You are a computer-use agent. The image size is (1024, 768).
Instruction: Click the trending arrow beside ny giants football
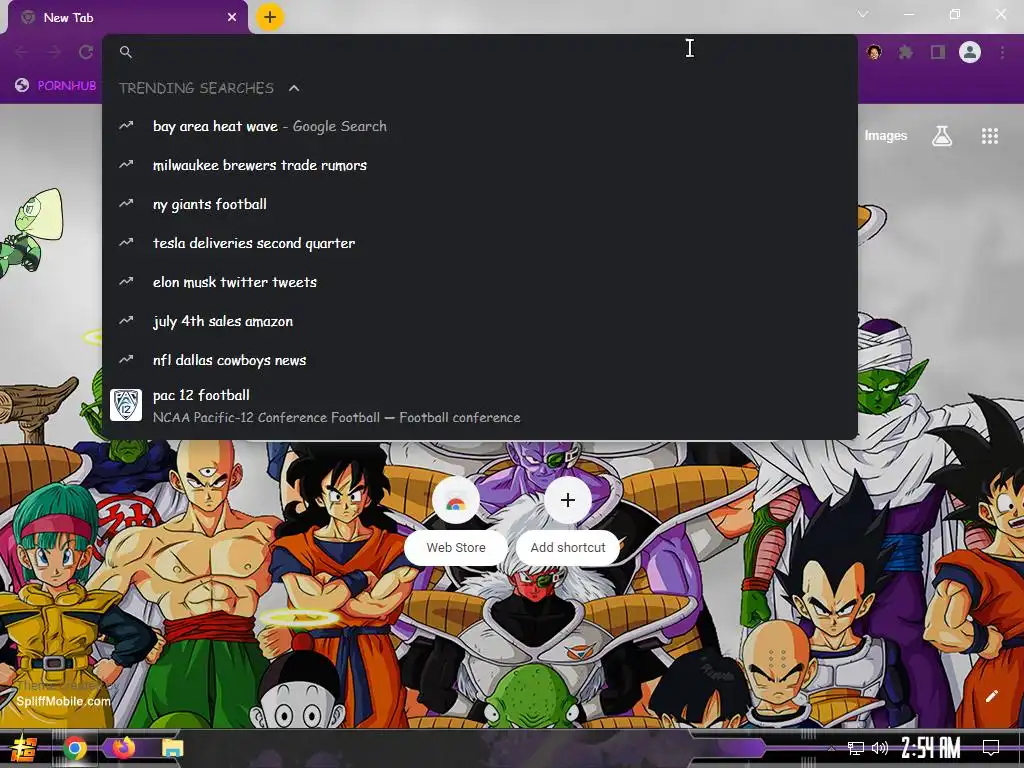click(x=126, y=204)
